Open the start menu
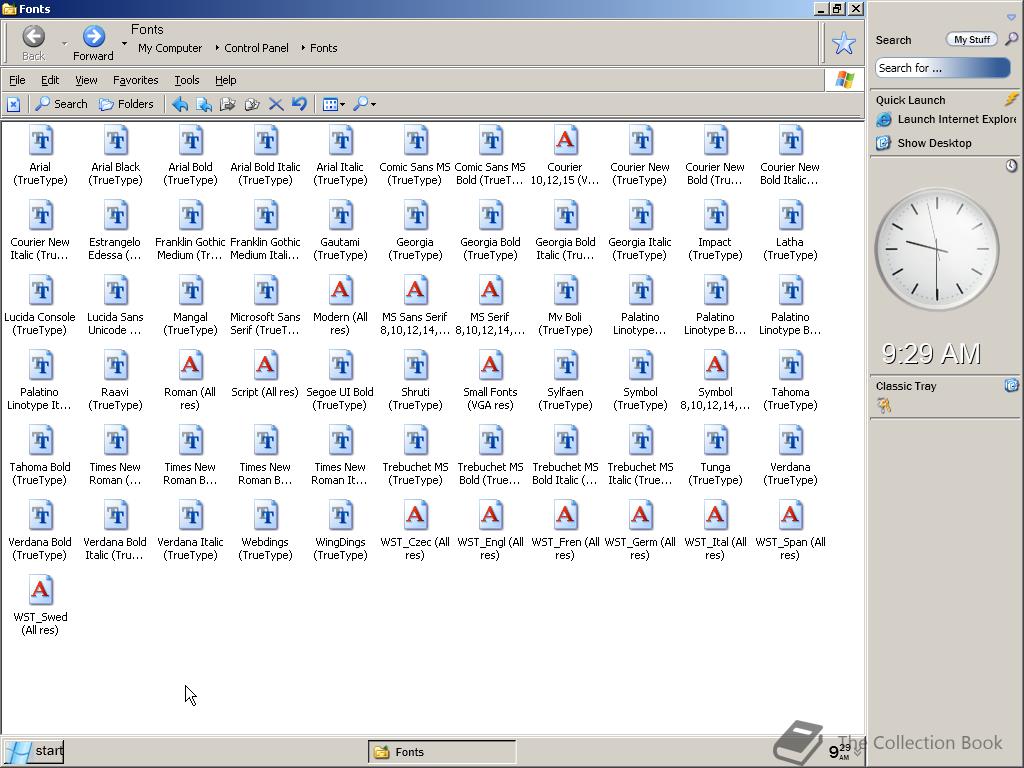 coord(33,752)
